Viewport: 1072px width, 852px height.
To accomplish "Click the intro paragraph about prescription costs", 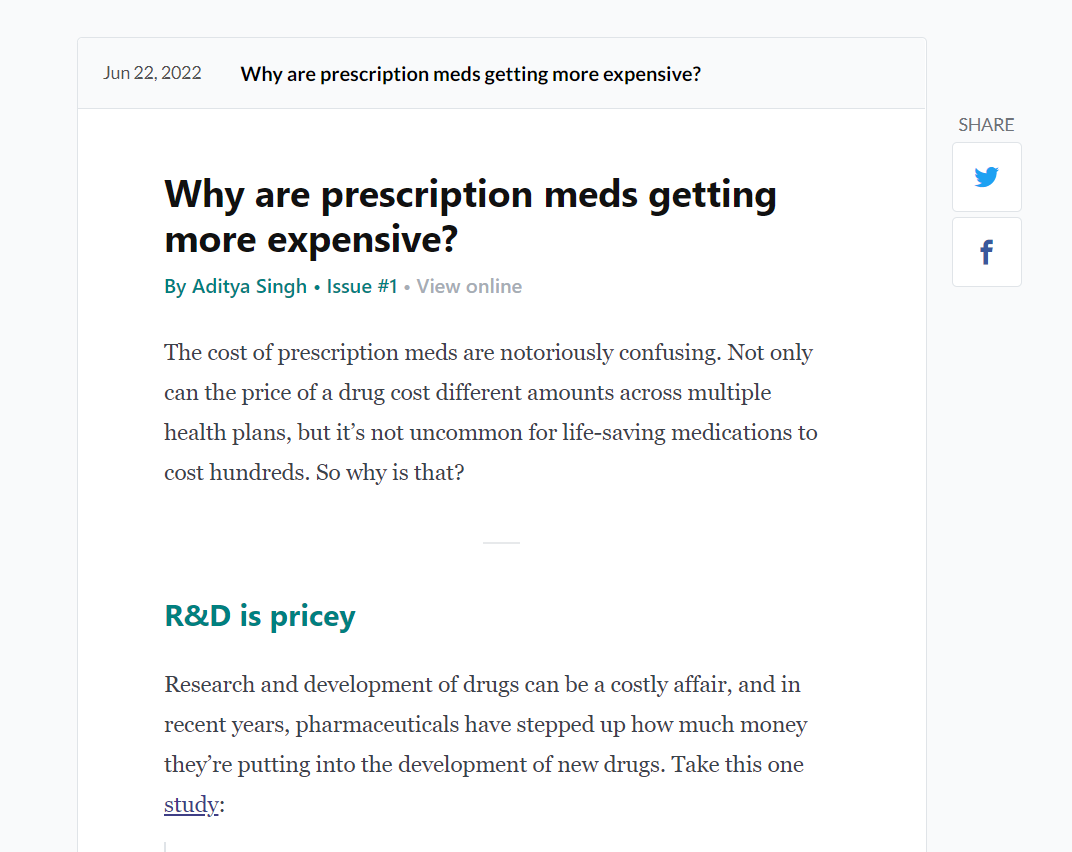I will pos(491,412).
